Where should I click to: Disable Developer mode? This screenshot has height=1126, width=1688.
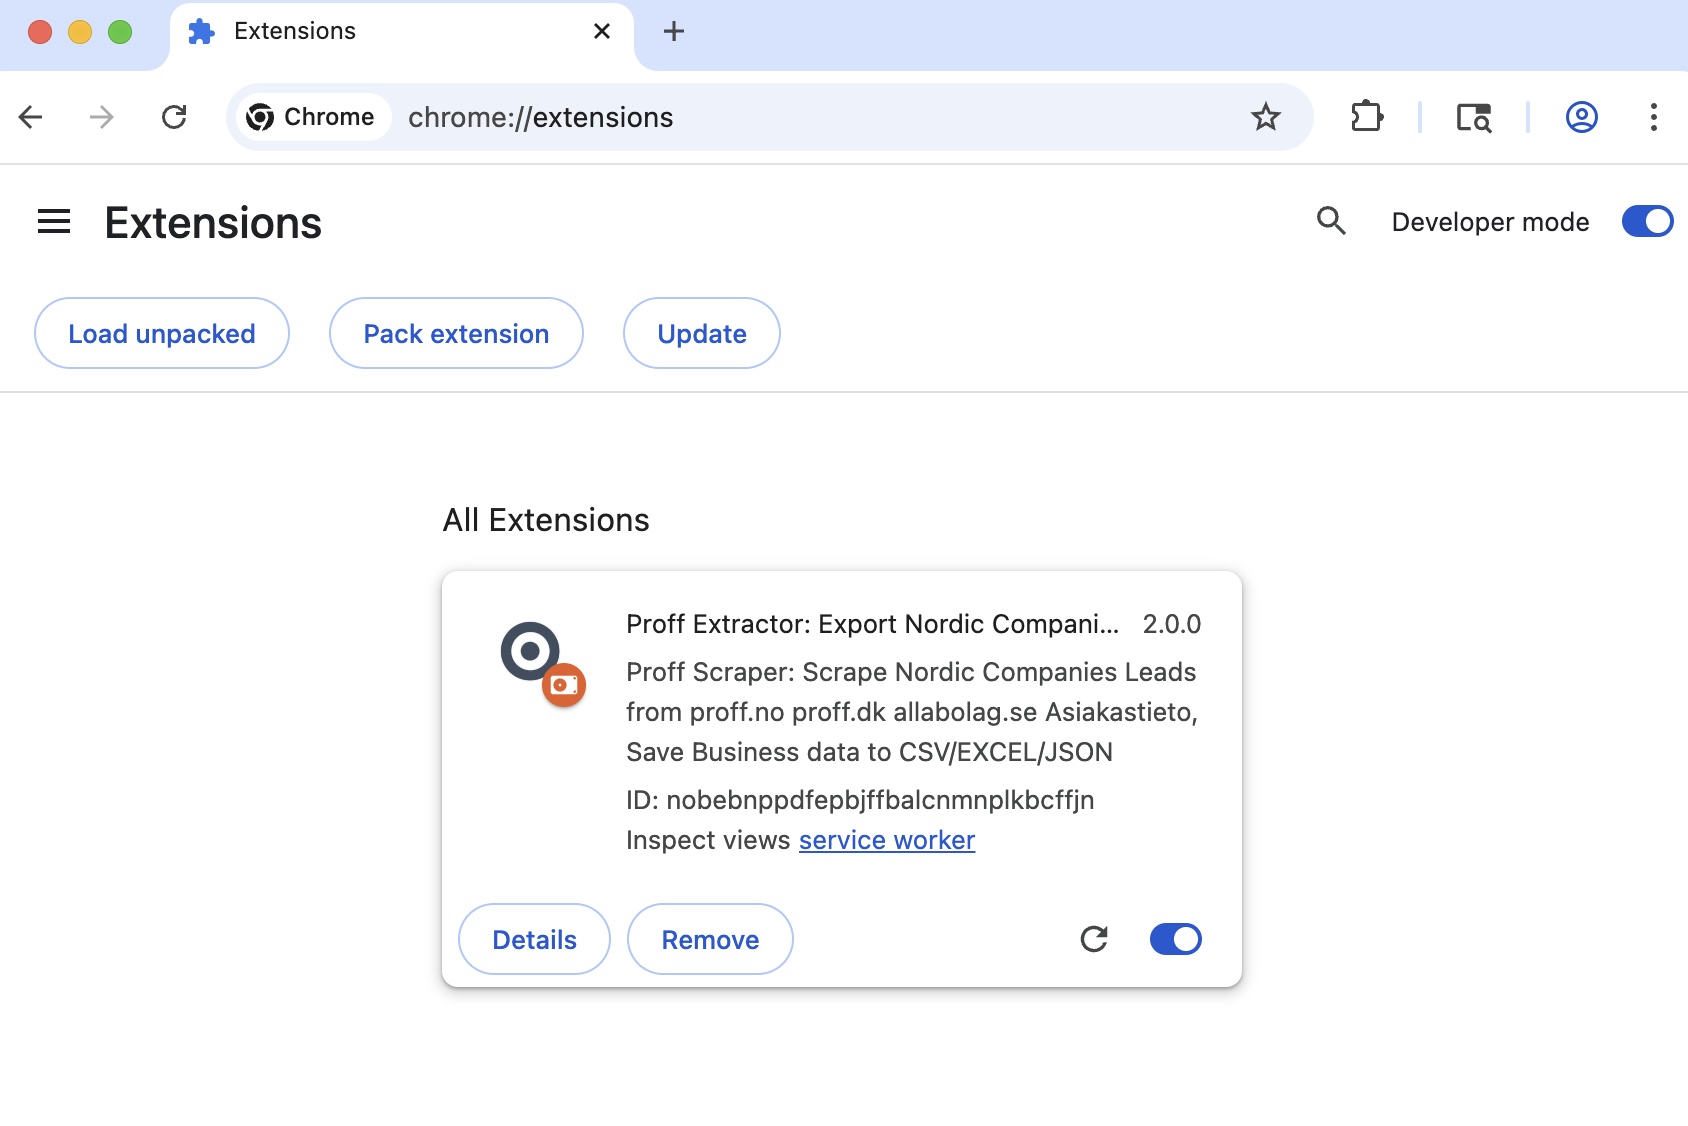coord(1646,221)
